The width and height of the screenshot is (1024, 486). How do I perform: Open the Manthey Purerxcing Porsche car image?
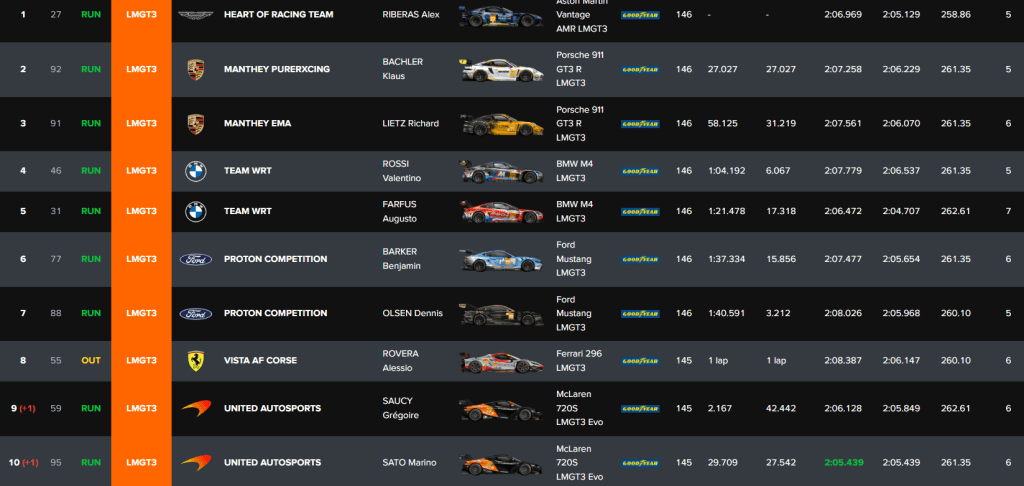(502, 70)
